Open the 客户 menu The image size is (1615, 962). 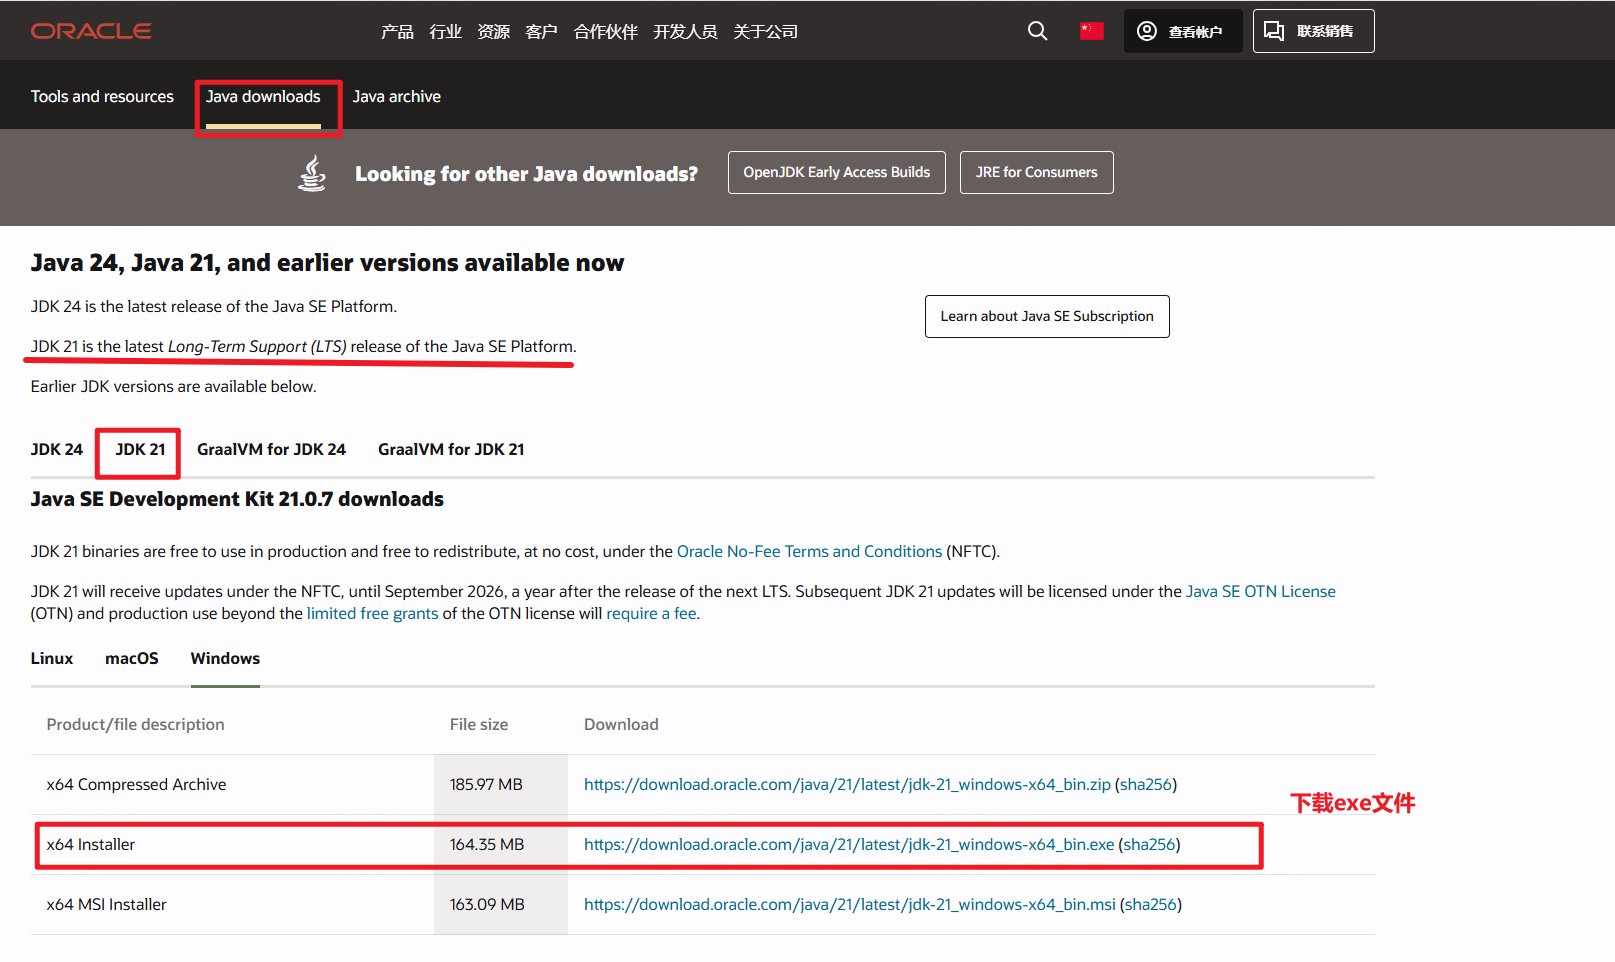(541, 32)
